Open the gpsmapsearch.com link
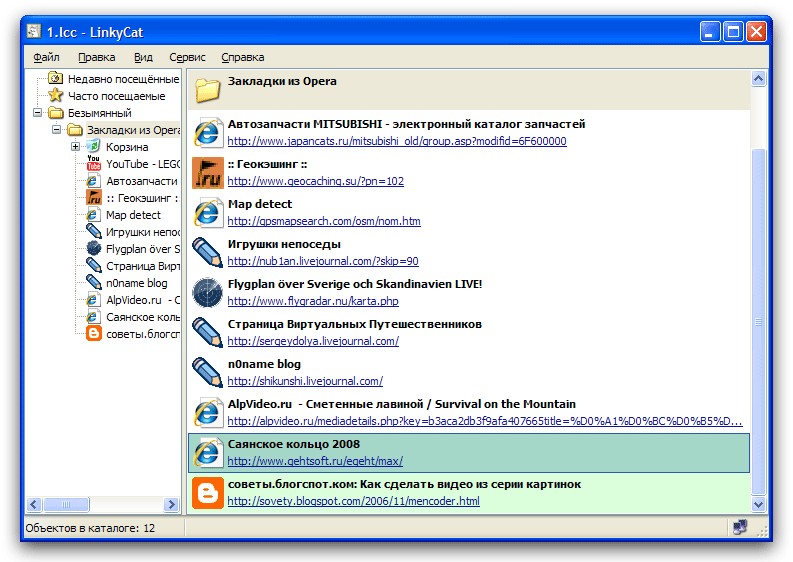This screenshot has height=562, width=793. coord(324,221)
